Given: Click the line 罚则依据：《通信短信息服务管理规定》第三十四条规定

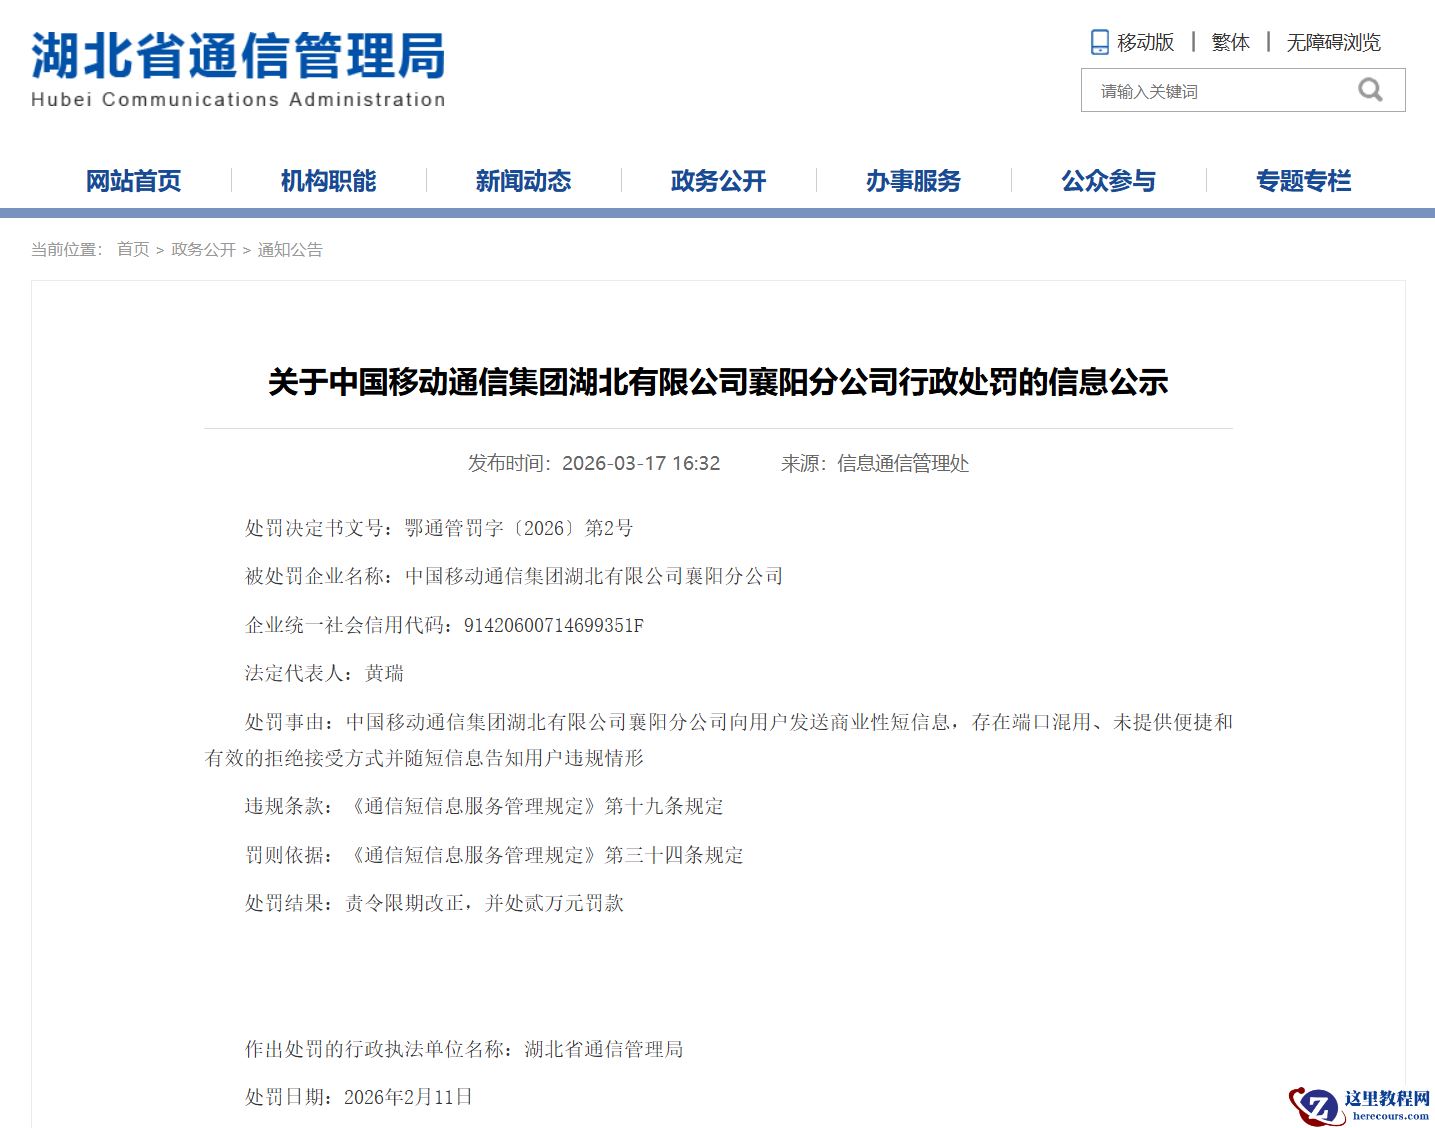Looking at the screenshot, I should click(494, 855).
